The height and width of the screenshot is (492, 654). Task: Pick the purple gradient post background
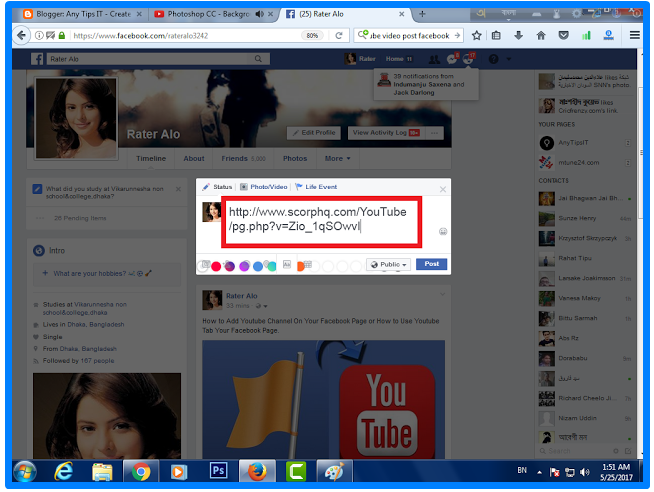(x=230, y=266)
